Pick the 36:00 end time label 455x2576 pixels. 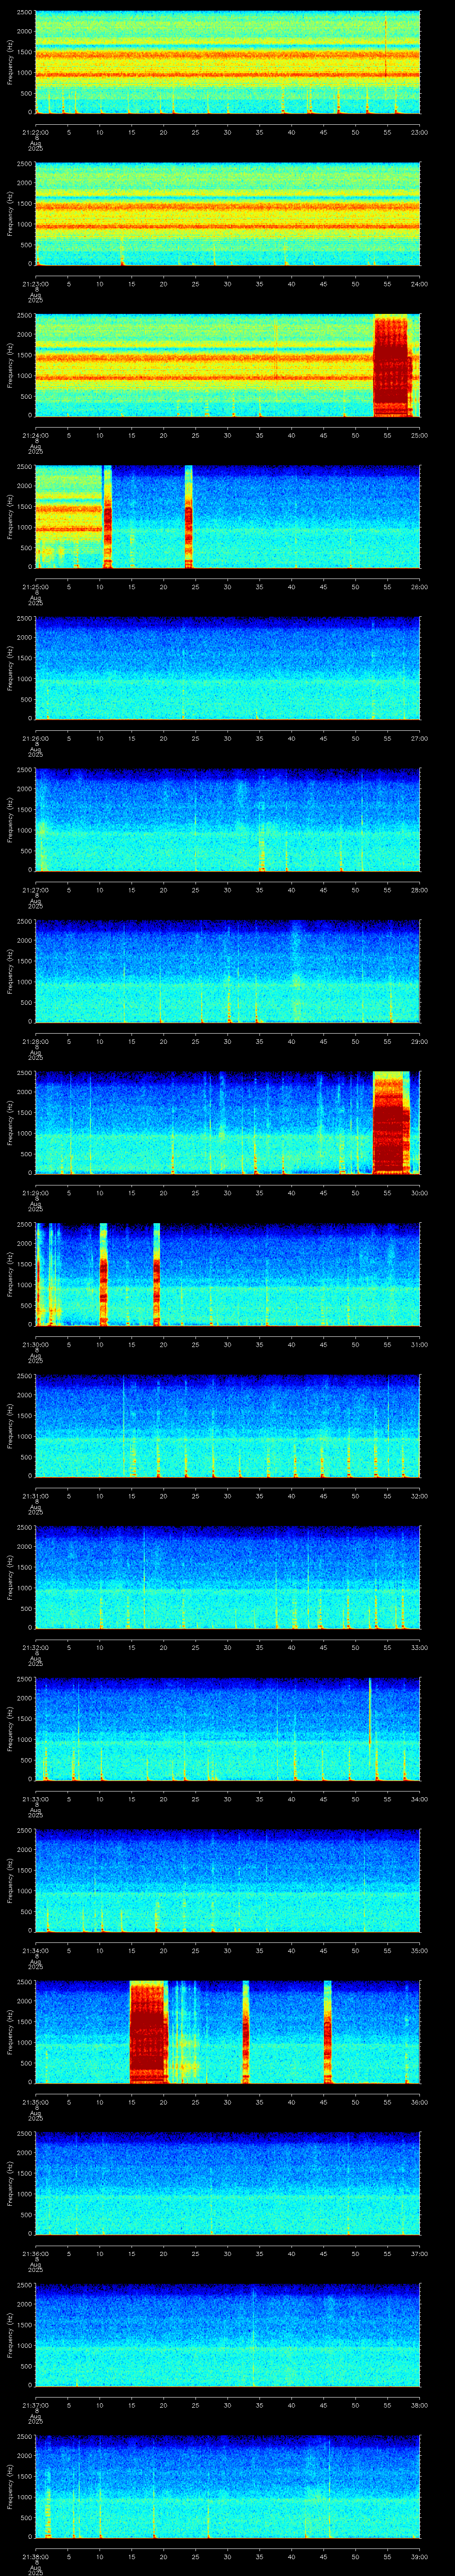[419, 2102]
